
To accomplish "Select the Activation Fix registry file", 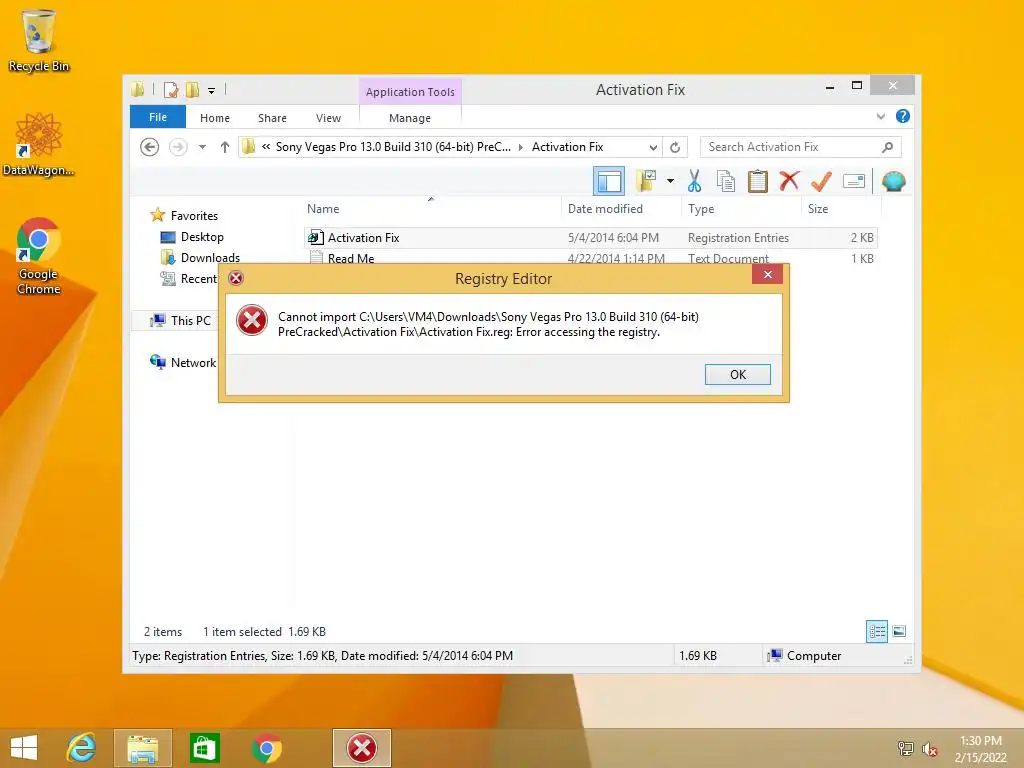I will (x=590, y=238).
